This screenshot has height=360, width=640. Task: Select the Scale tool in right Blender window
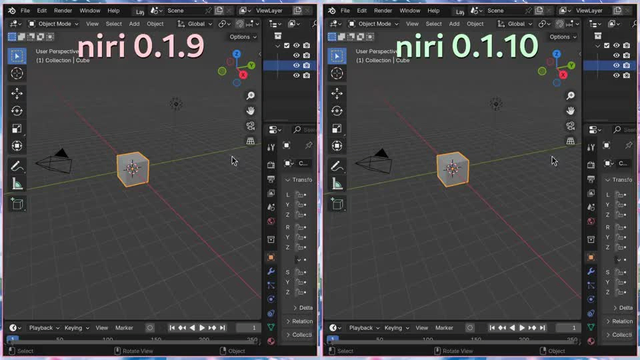point(337,129)
